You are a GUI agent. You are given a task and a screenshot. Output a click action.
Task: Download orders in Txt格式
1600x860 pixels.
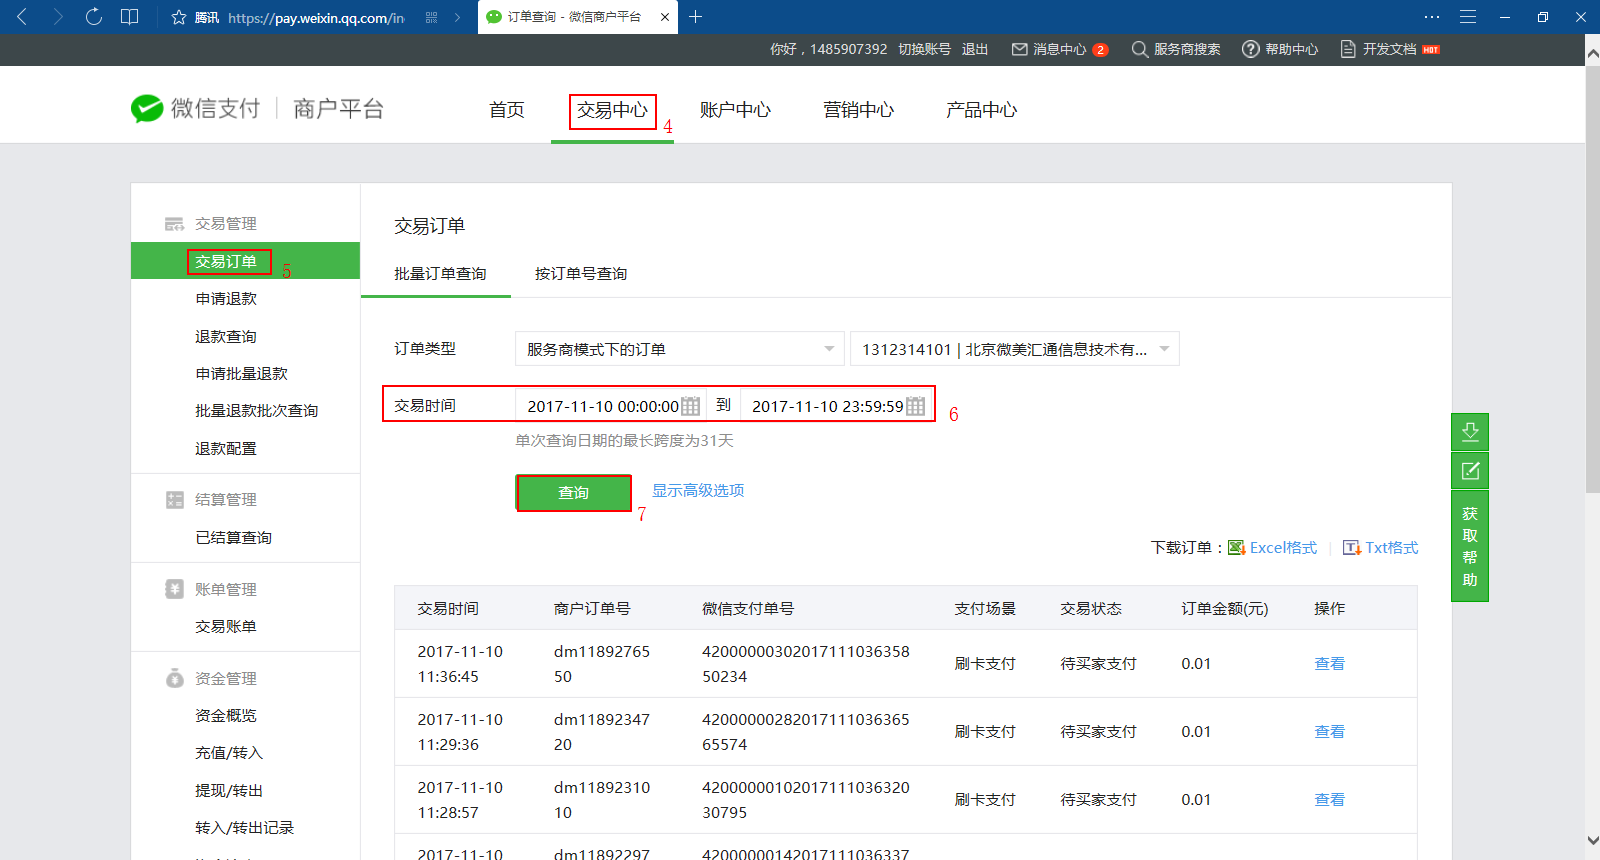[1392, 548]
